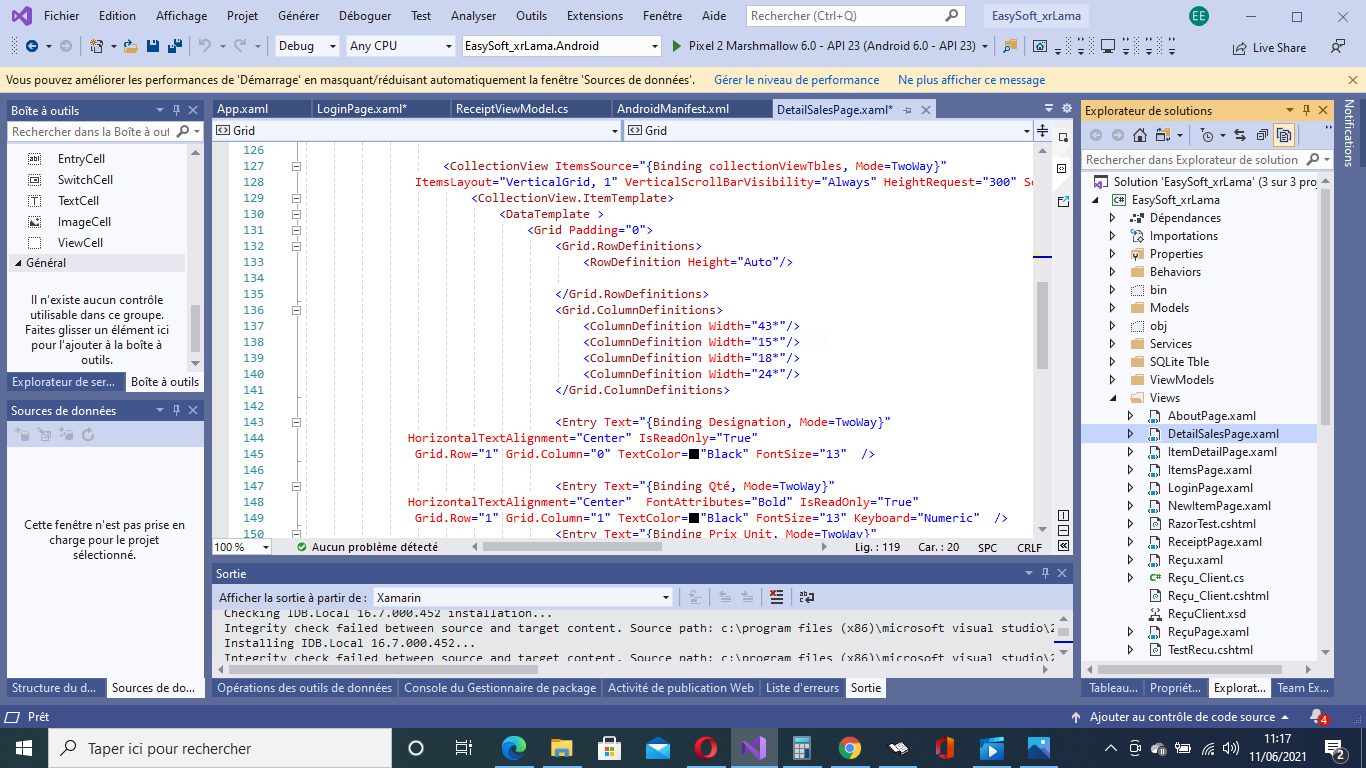Screen dimensions: 1366x768
Task: Toggle pin on the Boîte à outils panel
Action: (177, 110)
